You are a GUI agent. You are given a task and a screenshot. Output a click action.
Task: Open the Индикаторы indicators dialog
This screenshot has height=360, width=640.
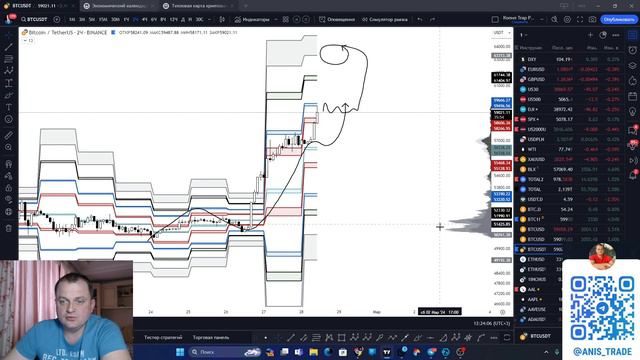click(x=252, y=19)
